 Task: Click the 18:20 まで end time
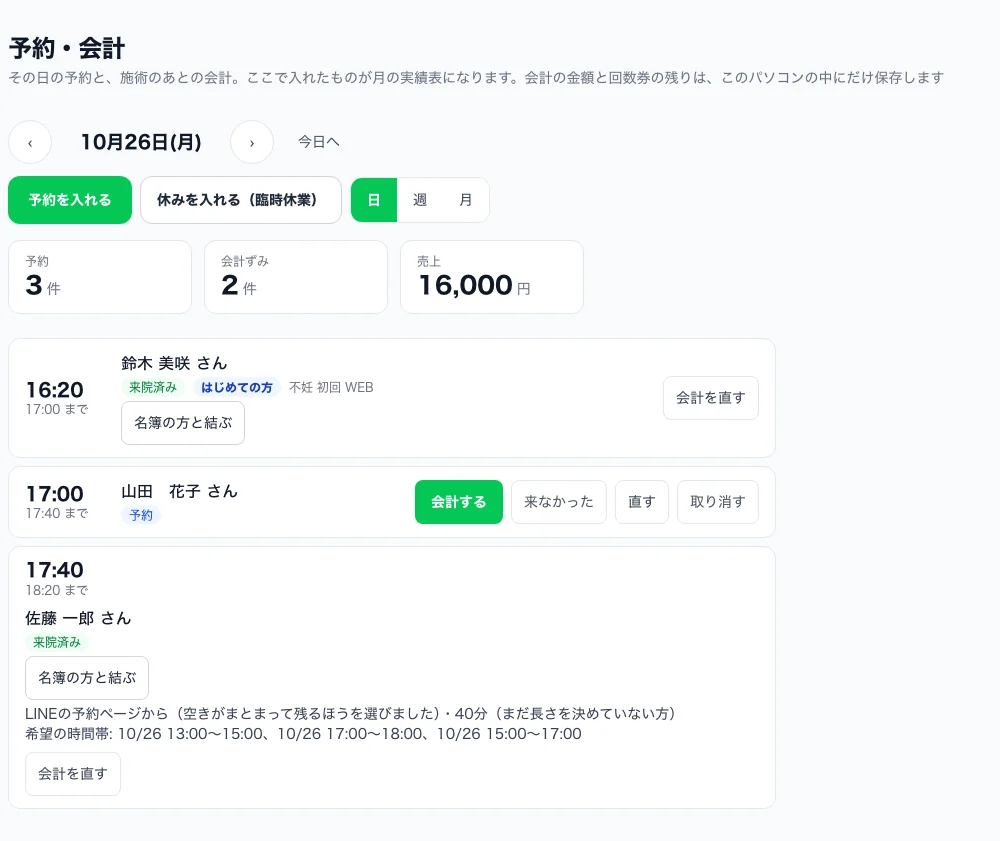point(57,590)
